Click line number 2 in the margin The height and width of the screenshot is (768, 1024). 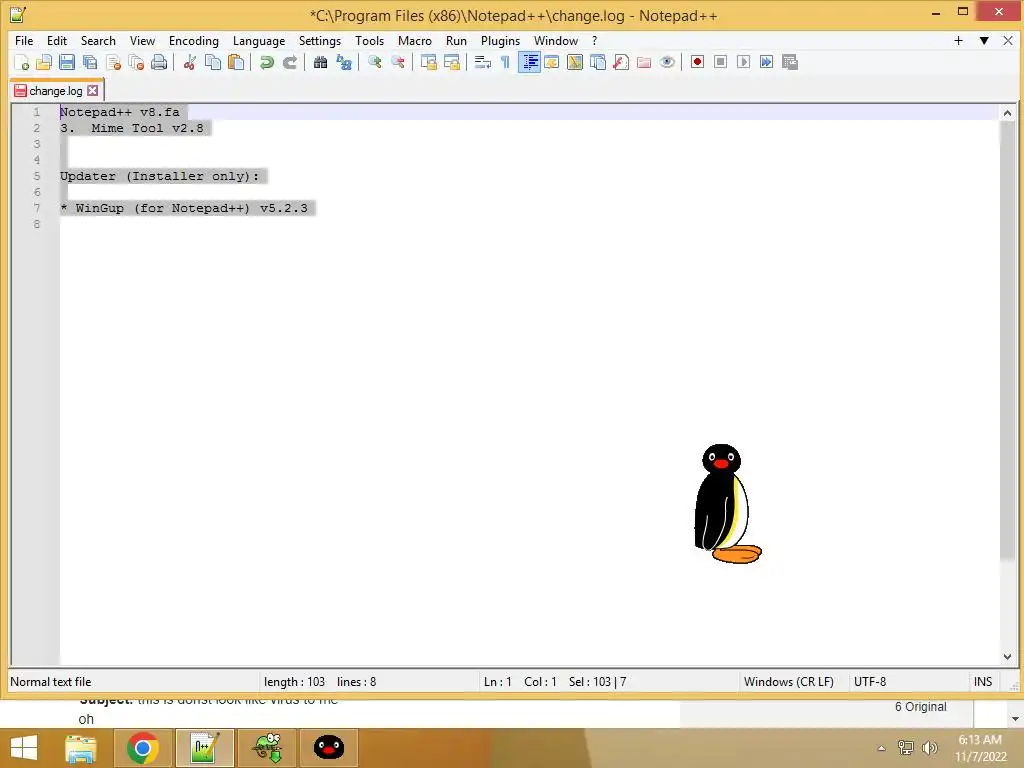pyautogui.click(x=37, y=128)
